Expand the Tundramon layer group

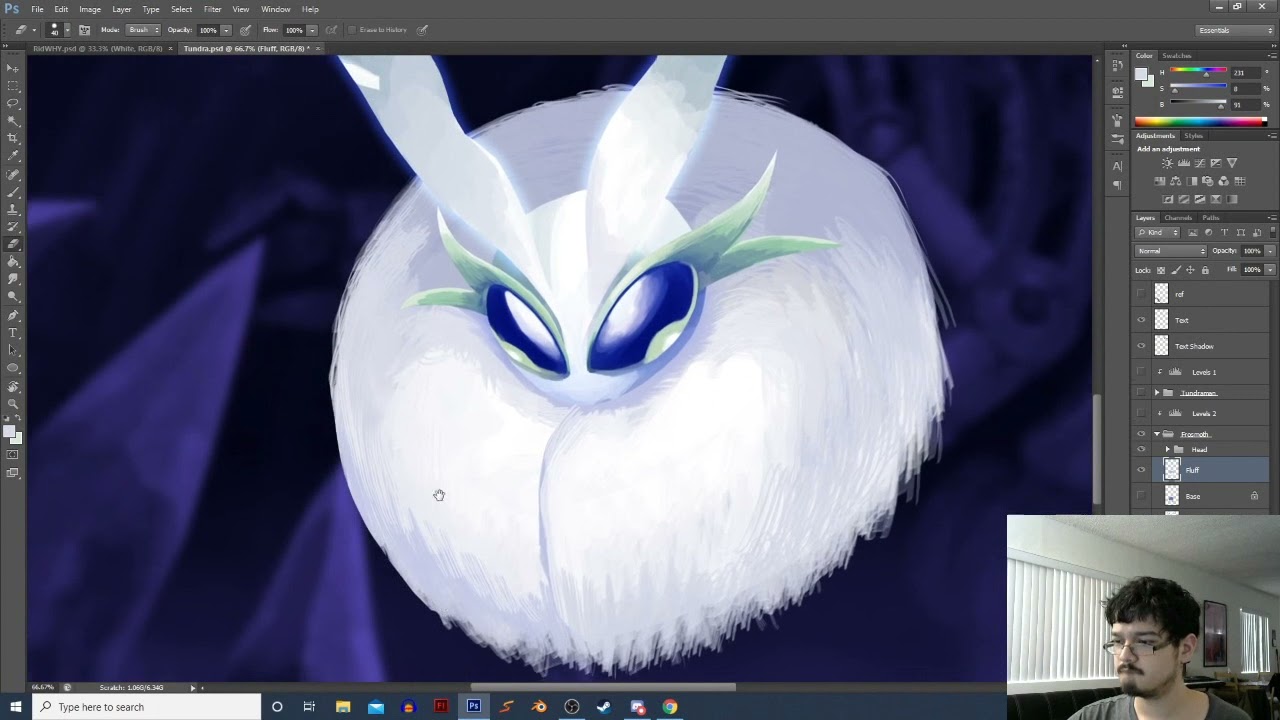coord(1157,393)
